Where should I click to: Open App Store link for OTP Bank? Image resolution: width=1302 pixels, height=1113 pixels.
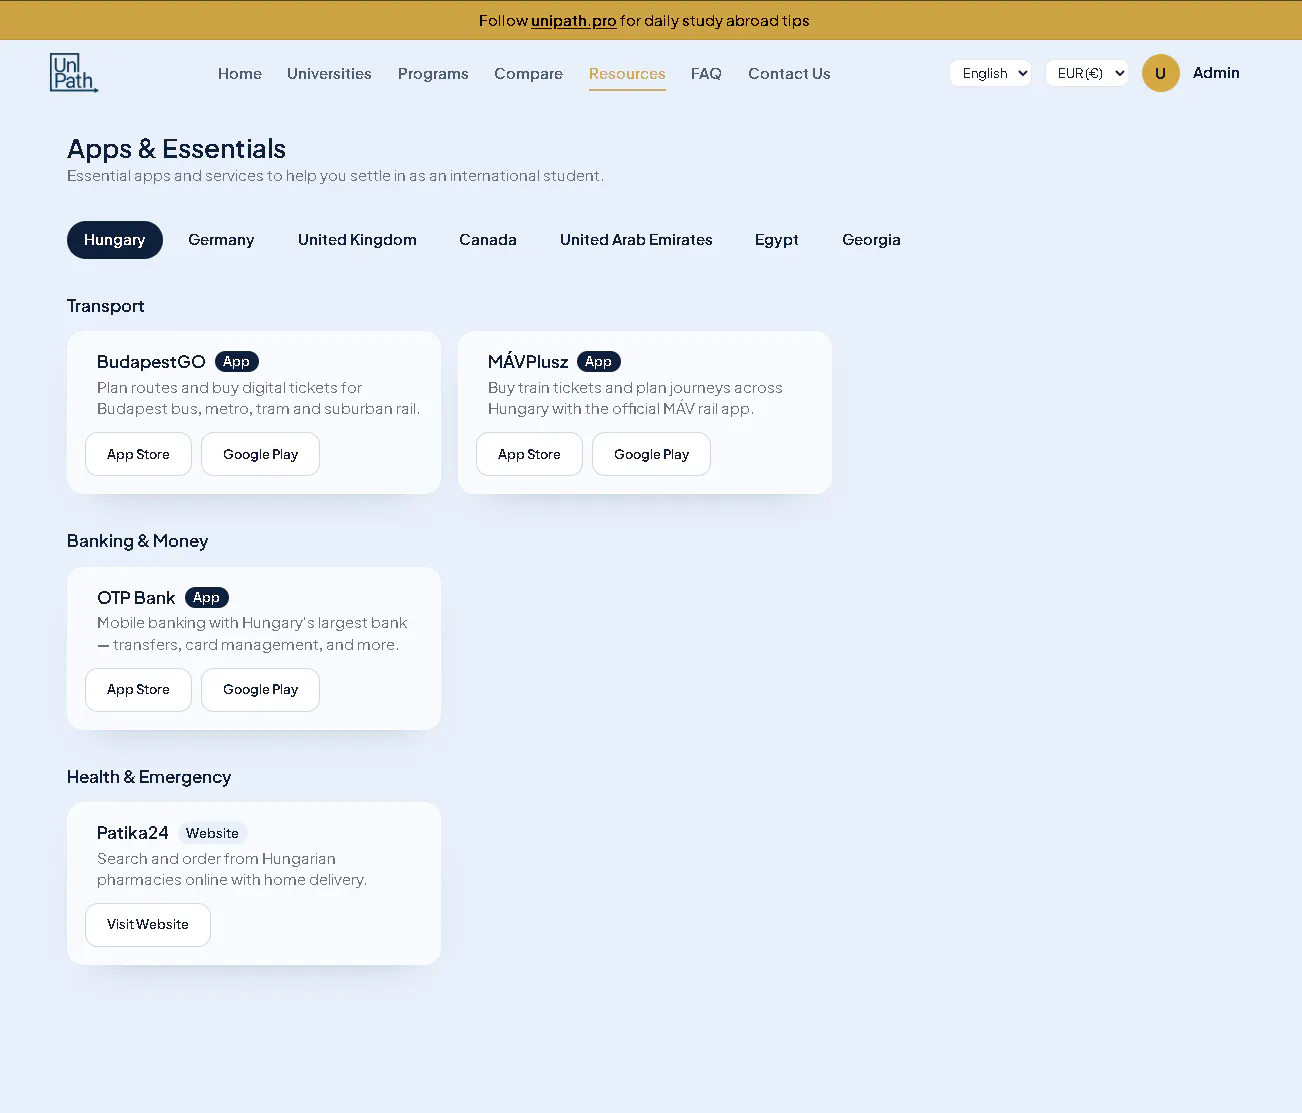pyautogui.click(x=138, y=690)
